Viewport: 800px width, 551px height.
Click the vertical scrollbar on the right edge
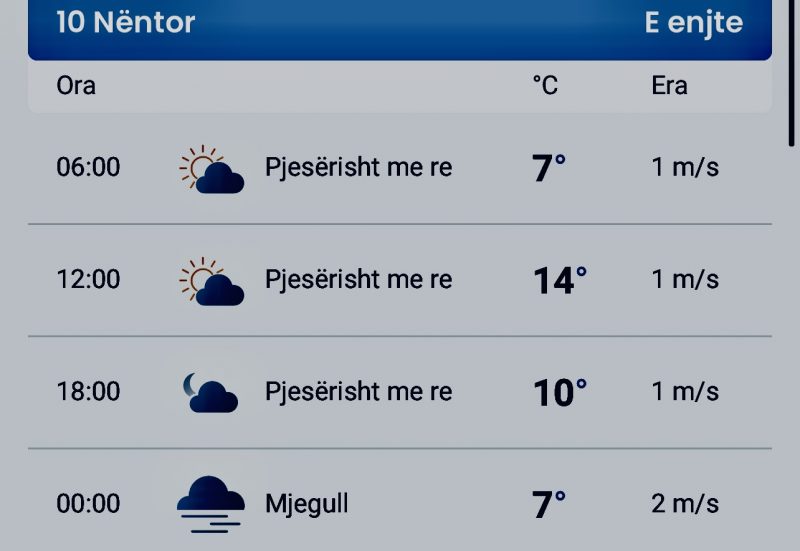pos(791,73)
